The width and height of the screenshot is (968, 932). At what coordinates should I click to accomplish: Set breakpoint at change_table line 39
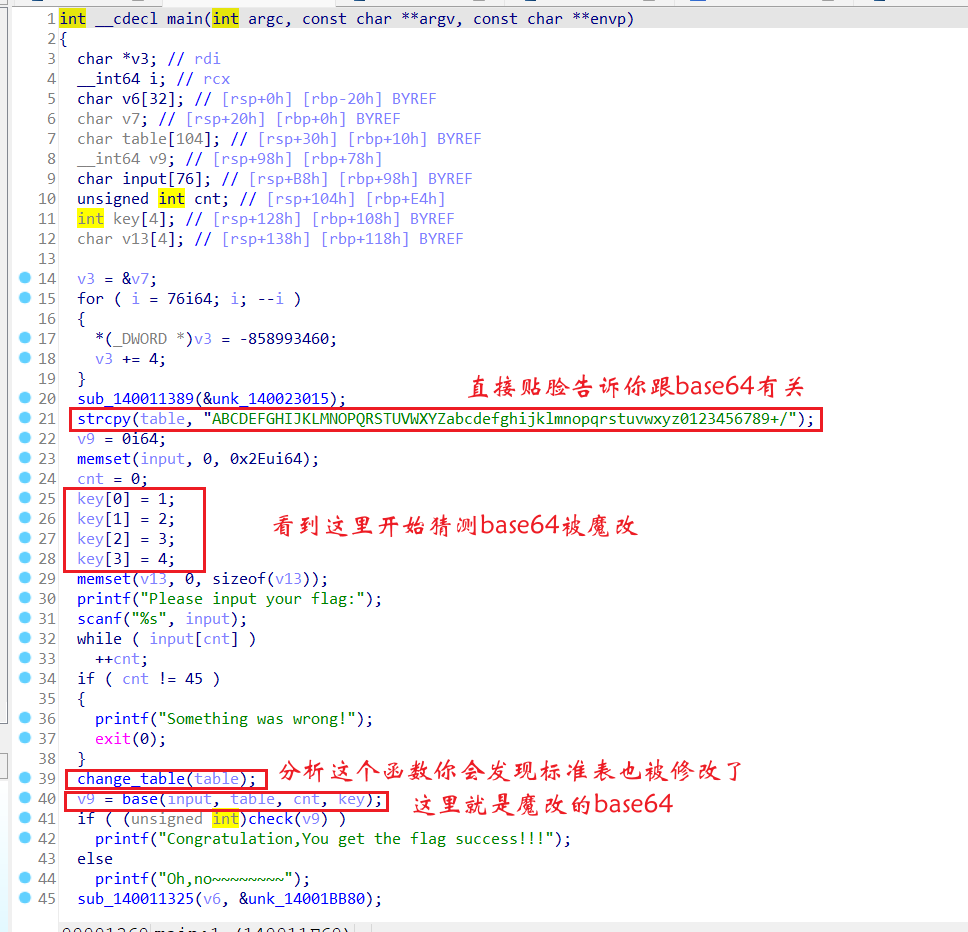[25, 778]
